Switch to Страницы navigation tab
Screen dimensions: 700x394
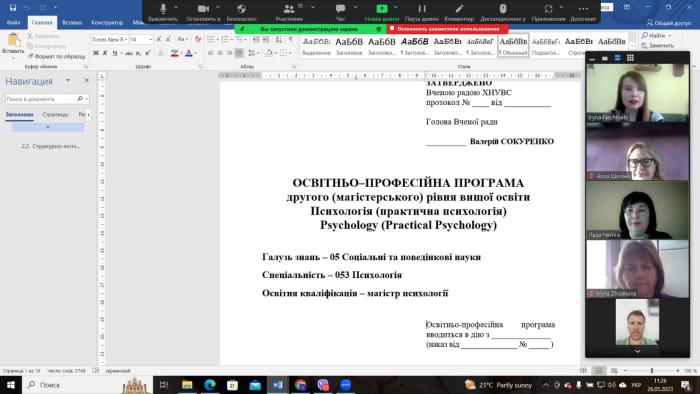pos(55,115)
